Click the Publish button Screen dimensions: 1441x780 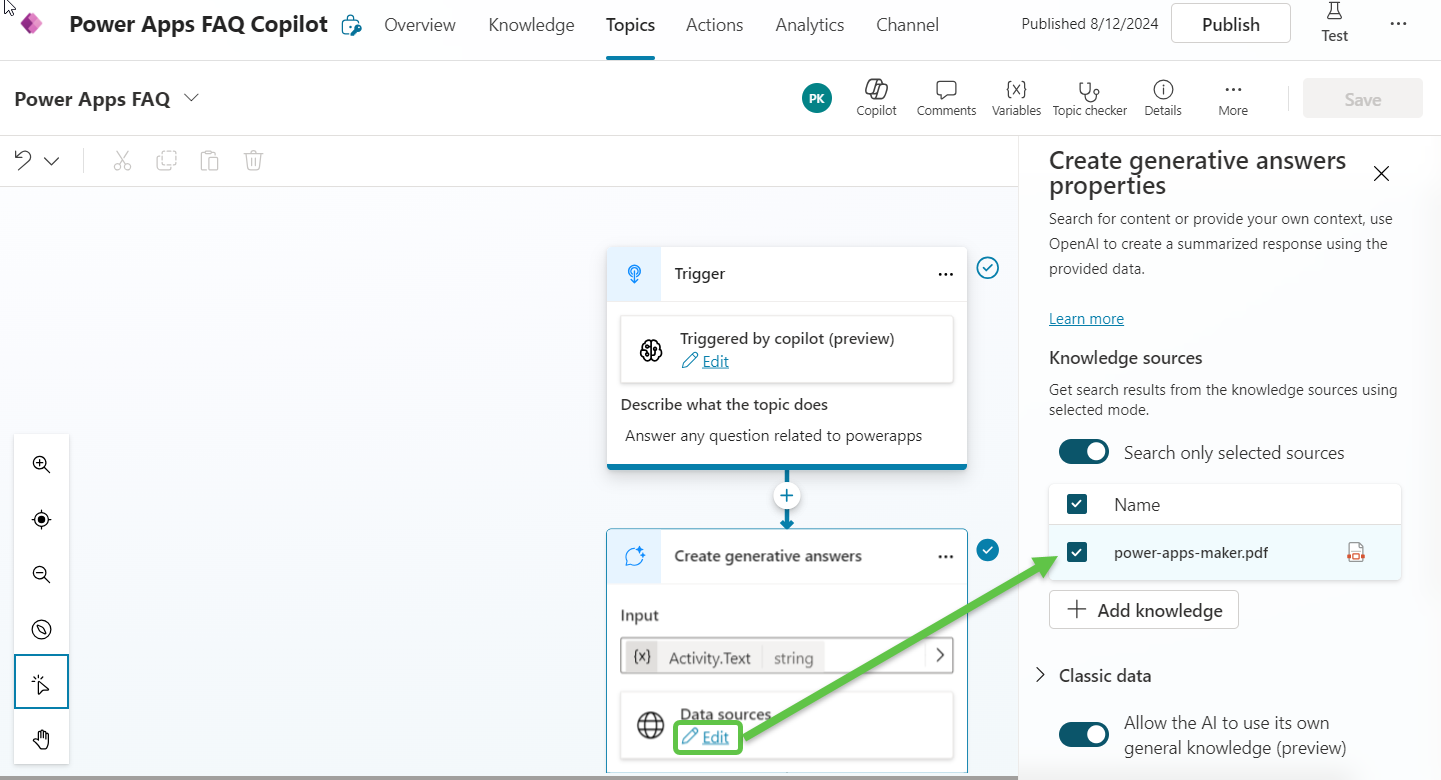click(1231, 23)
